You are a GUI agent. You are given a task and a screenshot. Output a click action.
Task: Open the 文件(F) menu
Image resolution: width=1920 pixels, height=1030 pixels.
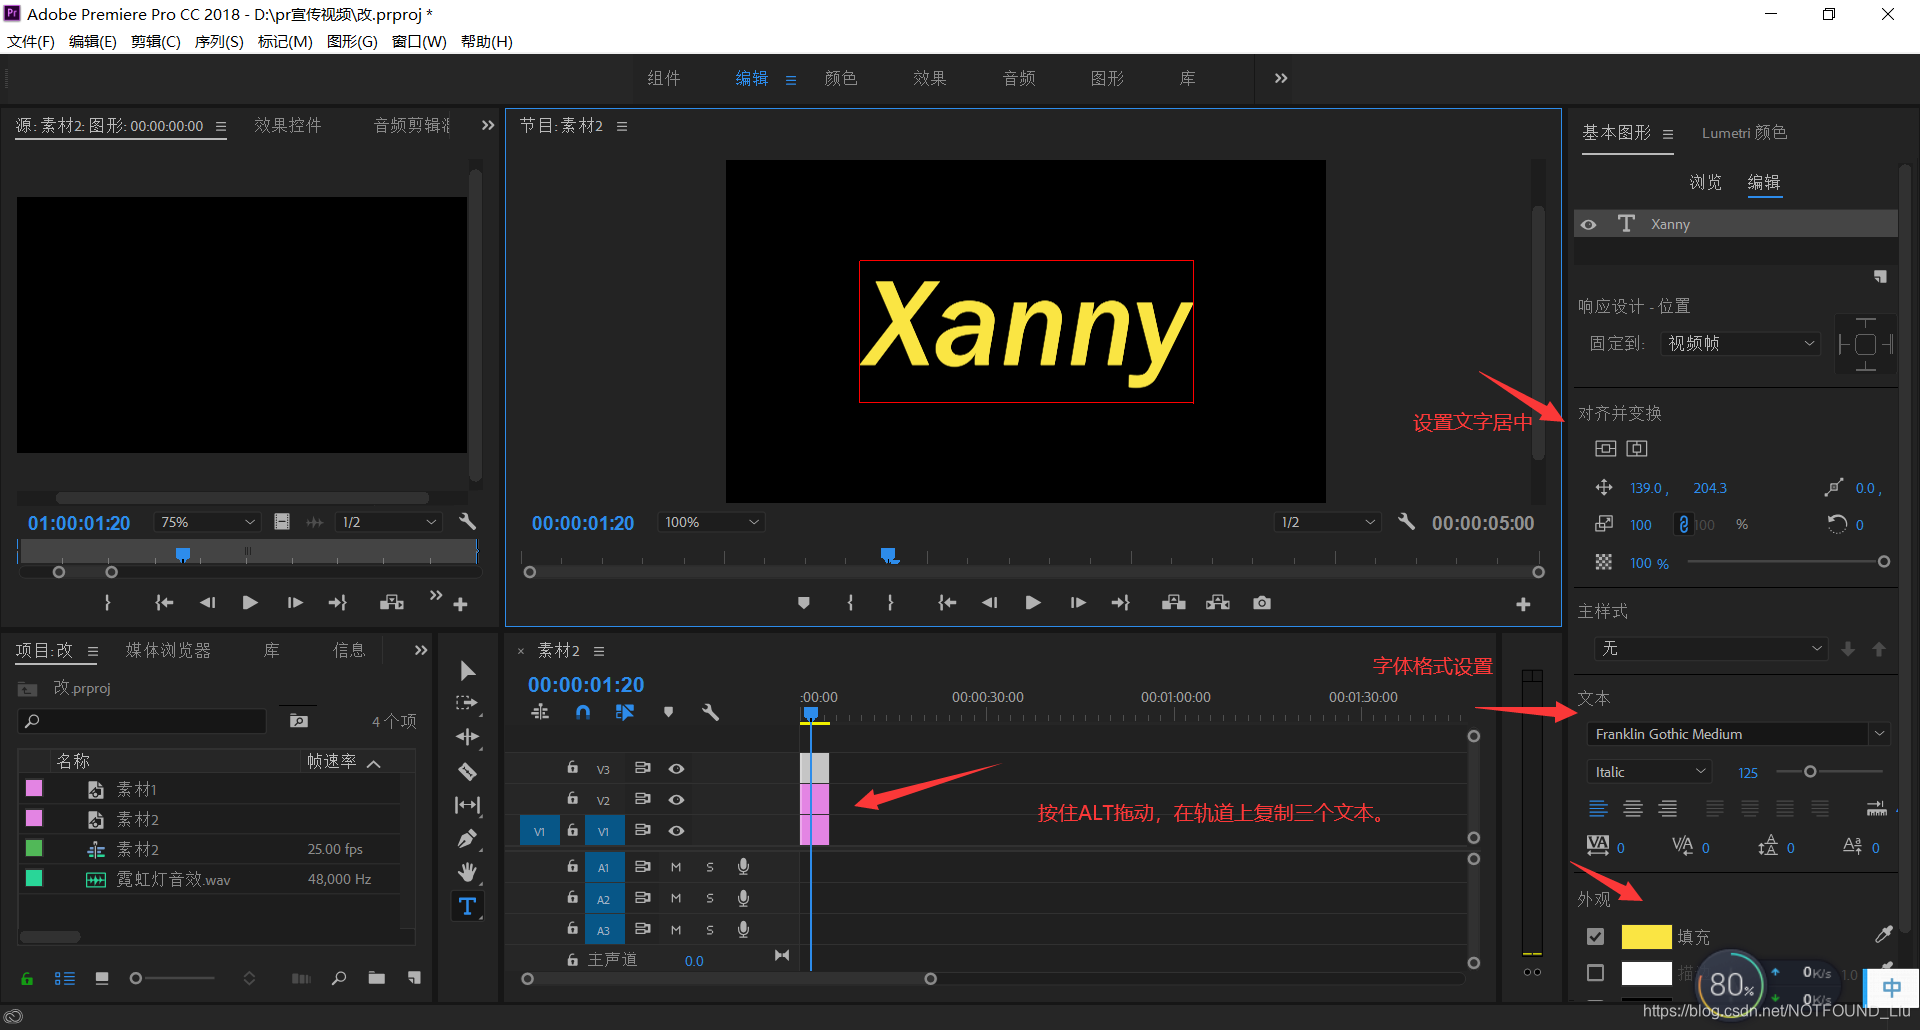[x=31, y=41]
